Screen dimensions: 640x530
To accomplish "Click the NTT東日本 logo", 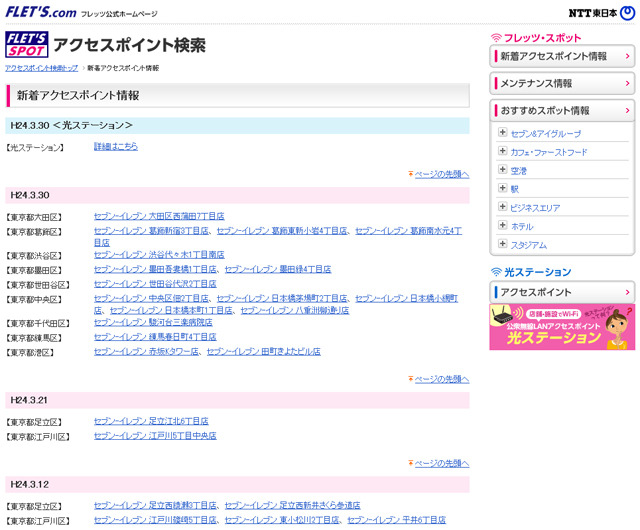I will 602,13.
